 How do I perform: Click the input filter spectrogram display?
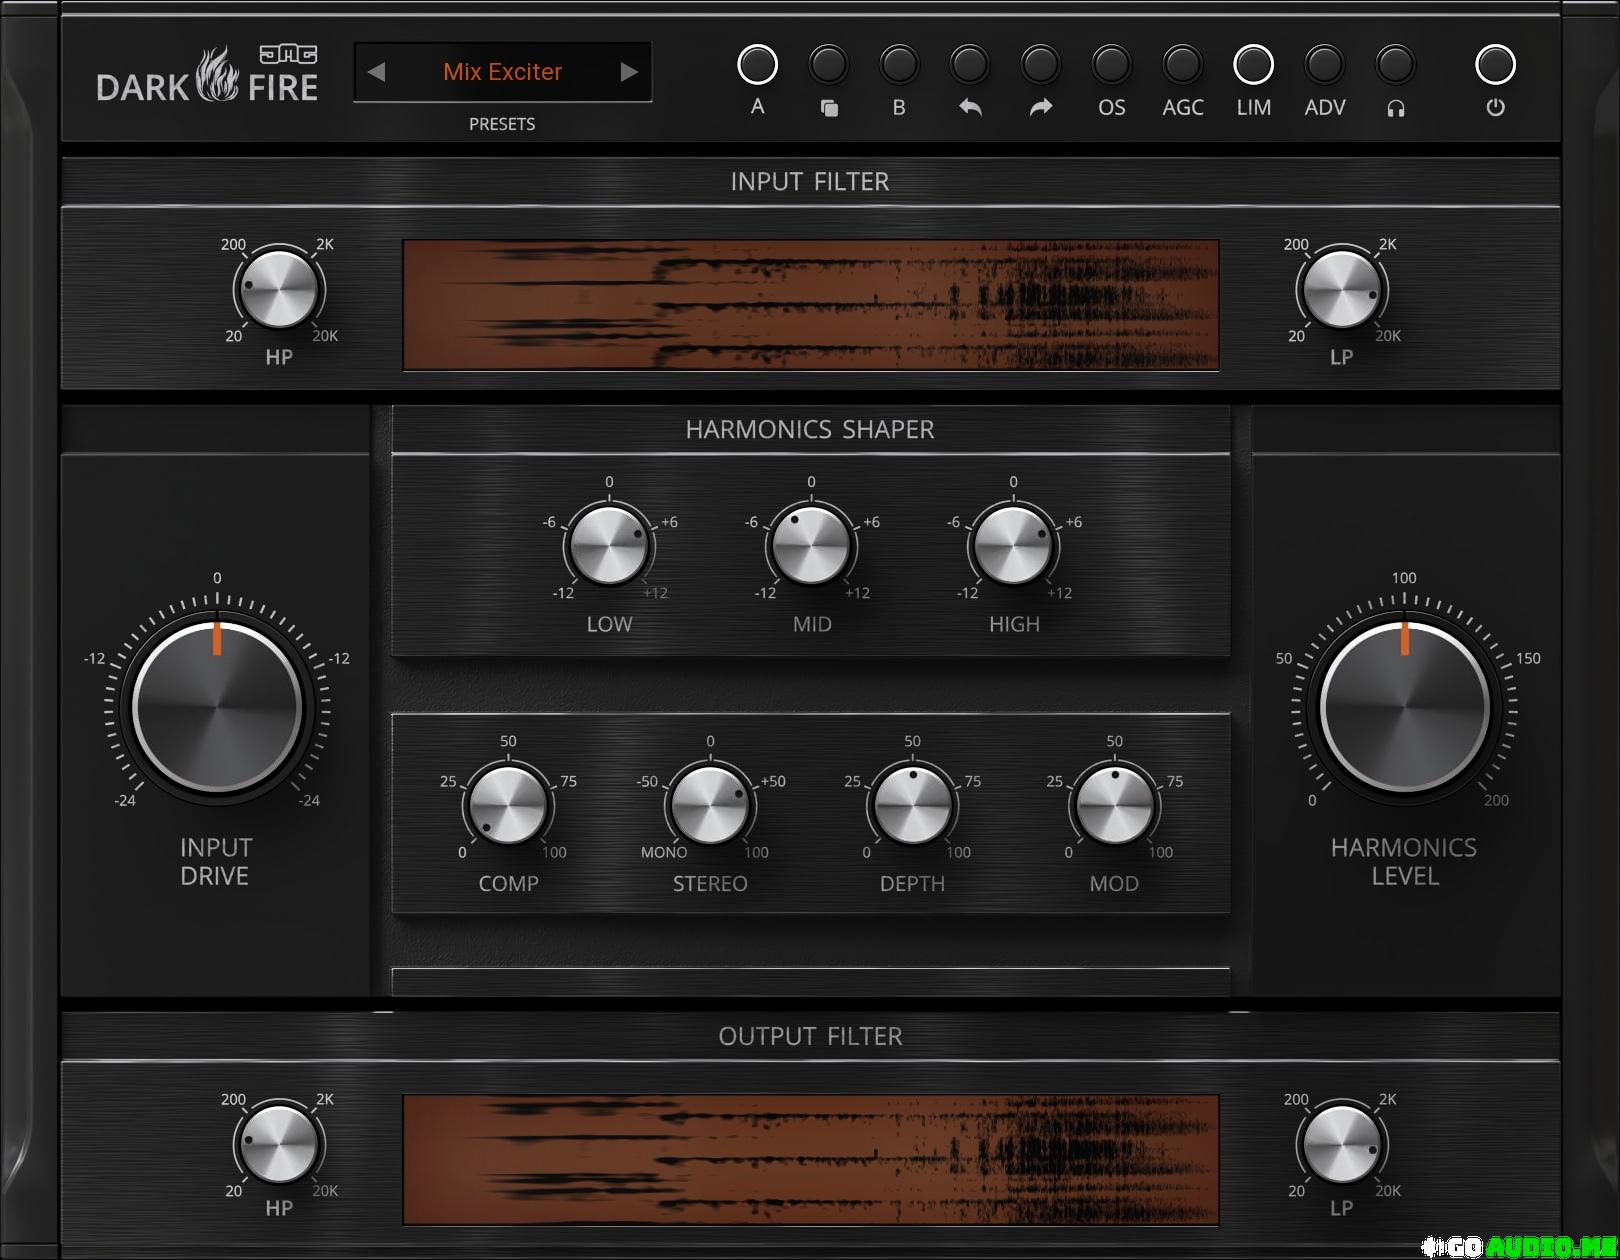(810, 305)
